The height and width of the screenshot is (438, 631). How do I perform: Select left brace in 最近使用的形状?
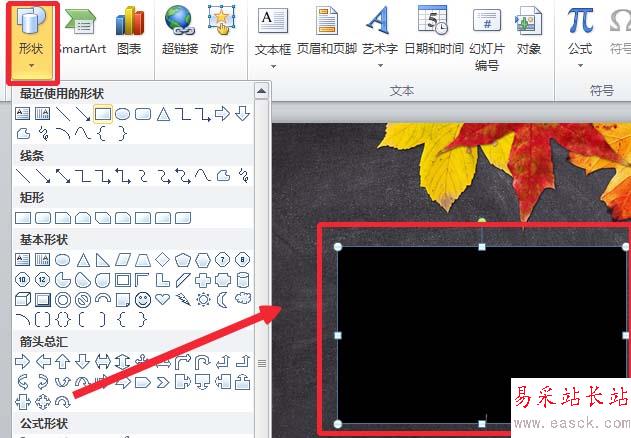pyautogui.click(x=102, y=134)
